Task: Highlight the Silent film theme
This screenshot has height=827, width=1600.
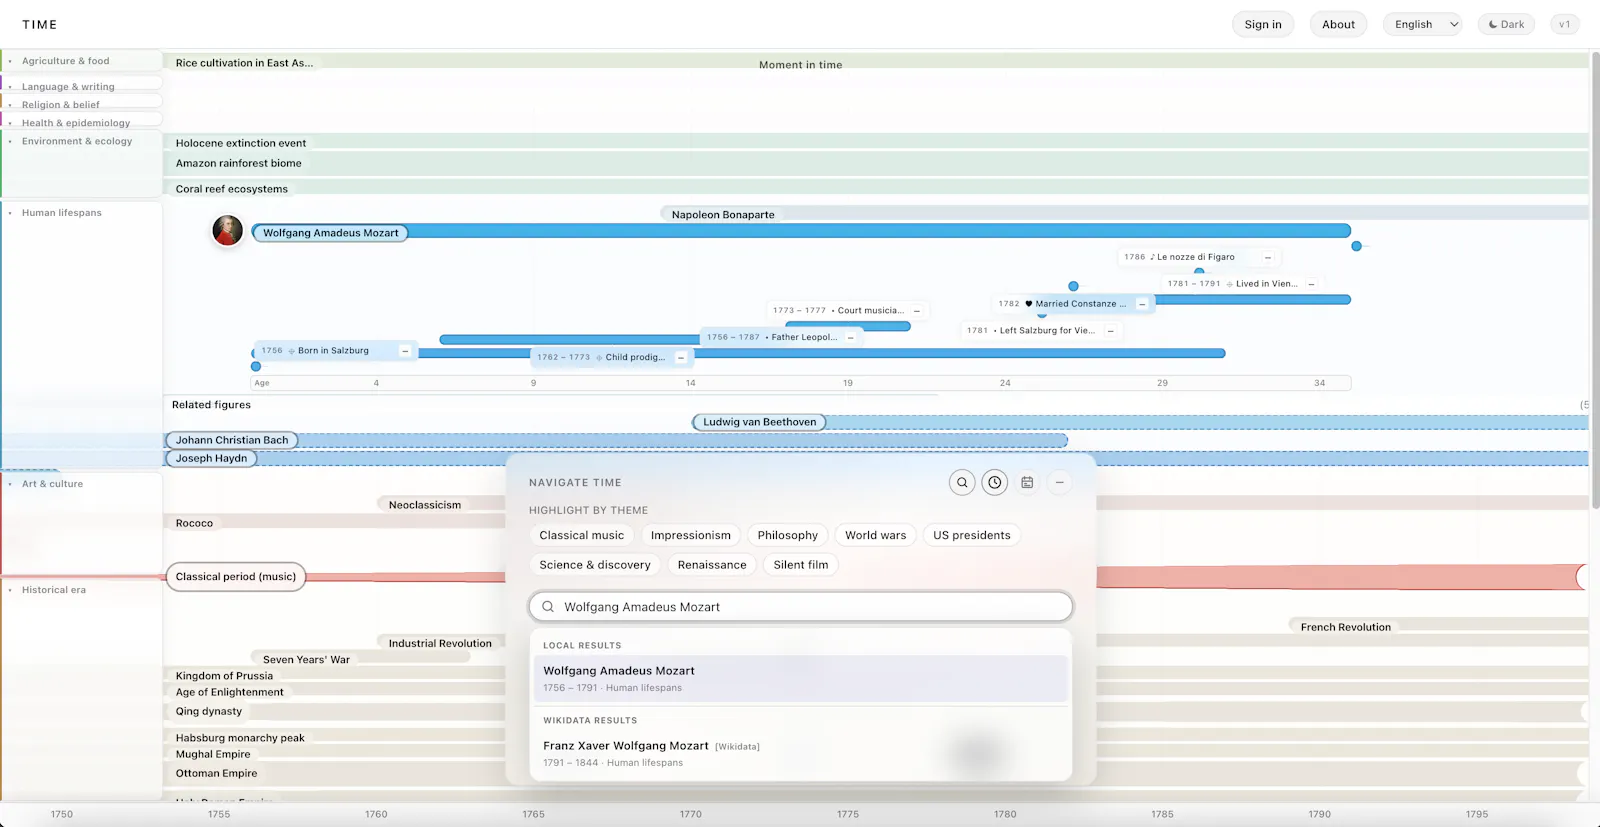Action: [x=801, y=565]
